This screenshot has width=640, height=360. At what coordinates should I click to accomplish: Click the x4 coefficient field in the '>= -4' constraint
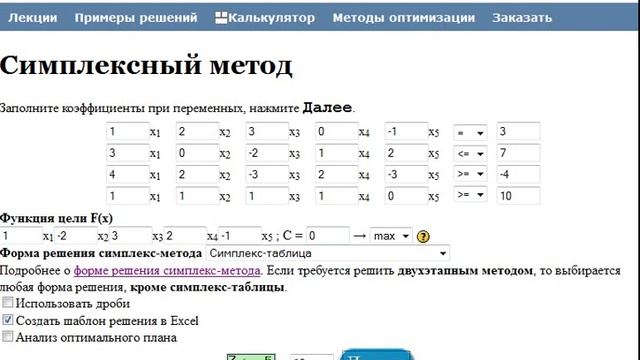(x=337, y=174)
